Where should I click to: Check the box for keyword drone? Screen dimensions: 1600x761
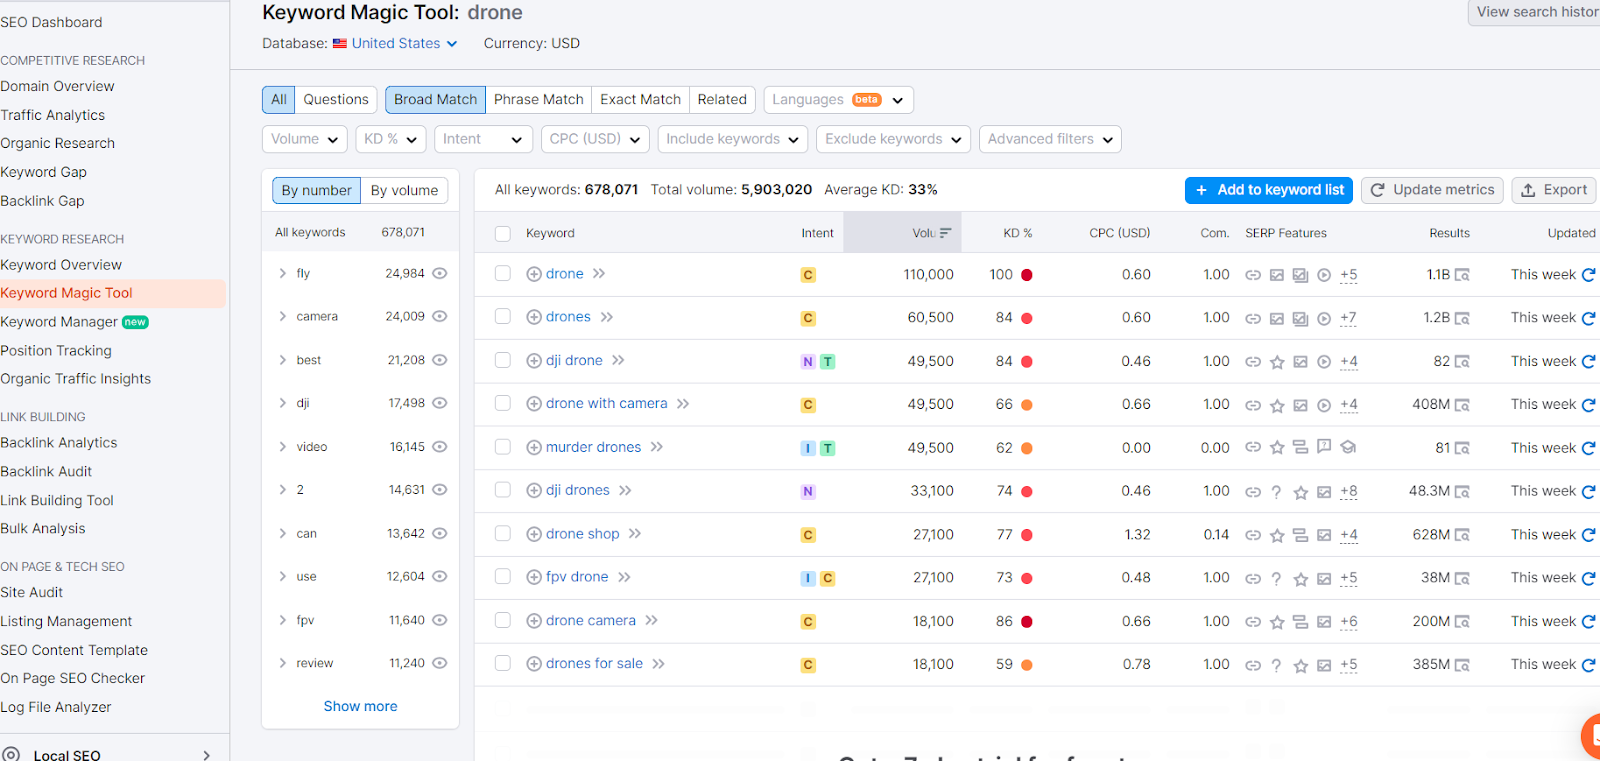coord(503,273)
